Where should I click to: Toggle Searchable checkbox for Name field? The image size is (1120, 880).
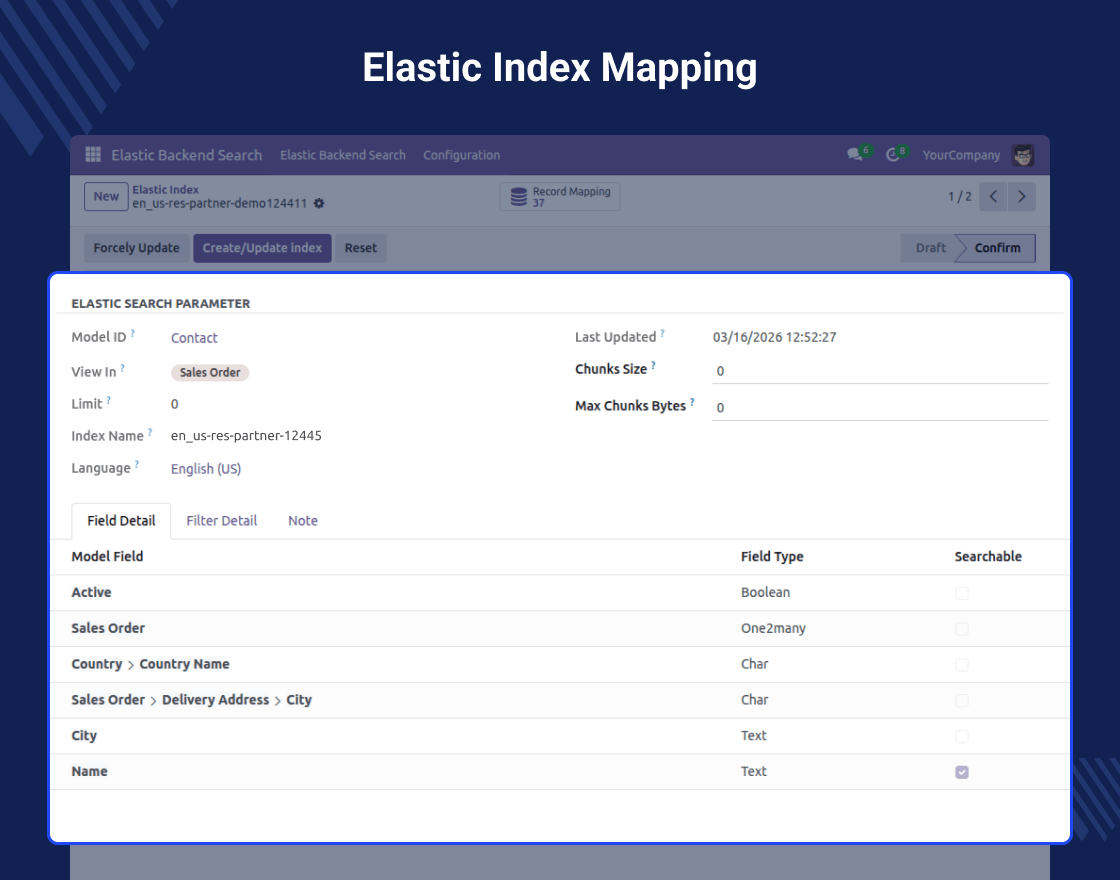click(962, 772)
